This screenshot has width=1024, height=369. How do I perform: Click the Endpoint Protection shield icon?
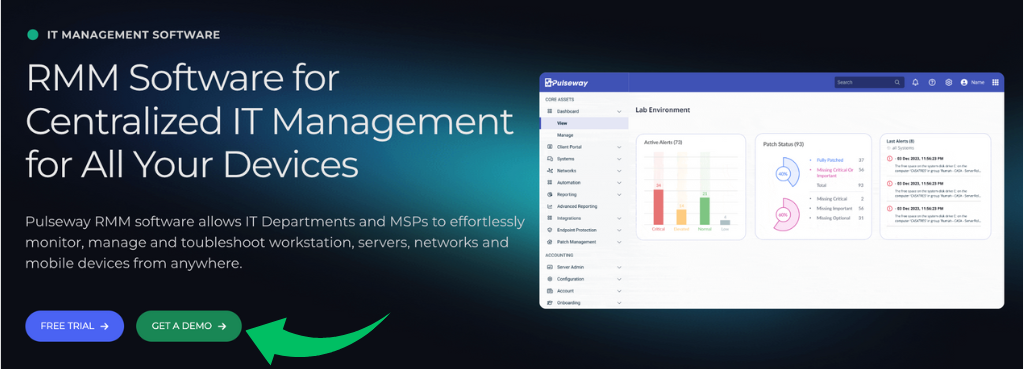click(x=550, y=230)
